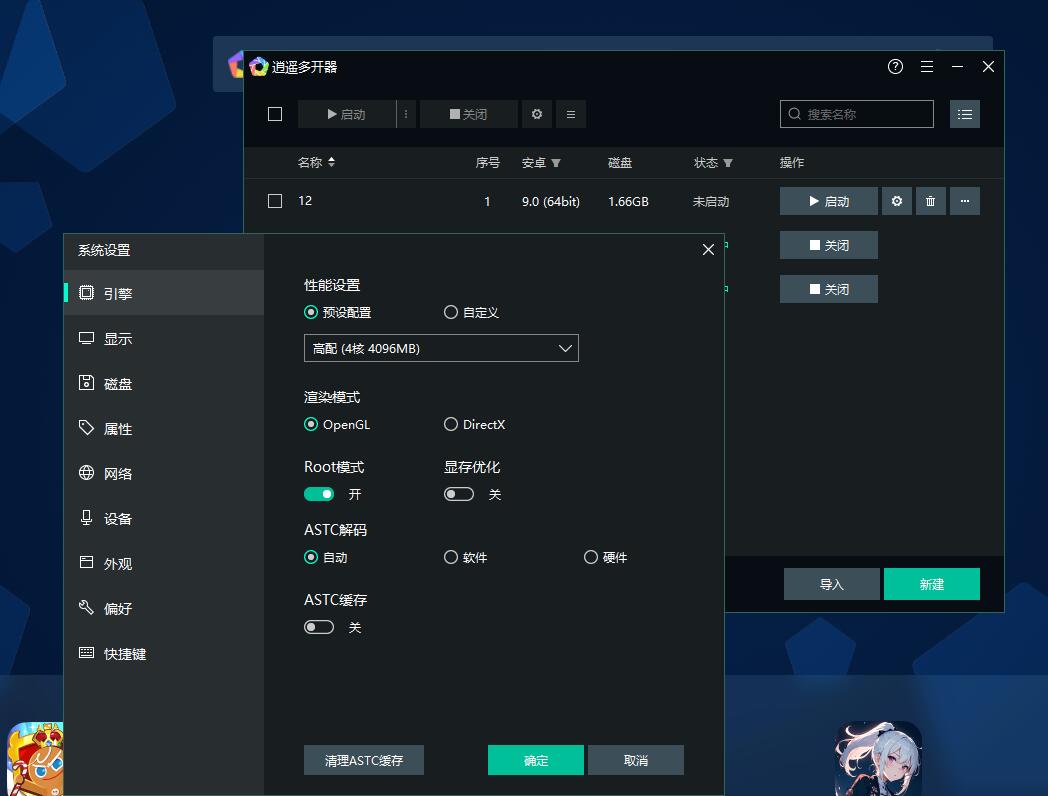Enable the 显存优化 toggle
This screenshot has height=796, width=1048.
click(x=459, y=494)
